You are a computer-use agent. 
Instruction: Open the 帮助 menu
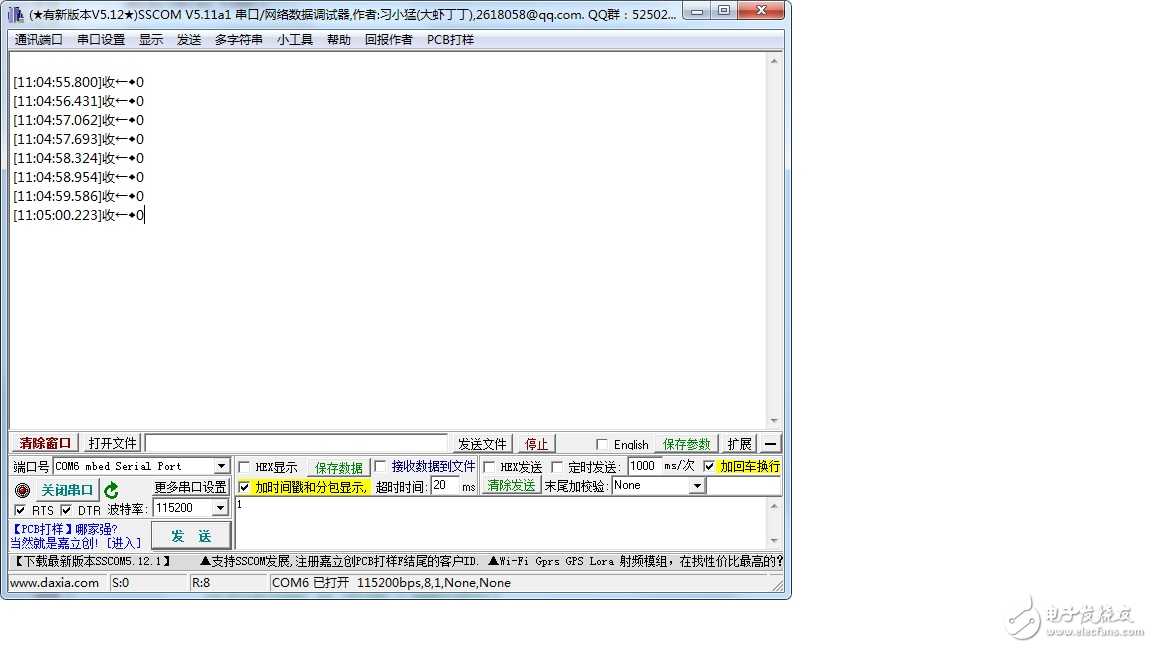(339, 40)
